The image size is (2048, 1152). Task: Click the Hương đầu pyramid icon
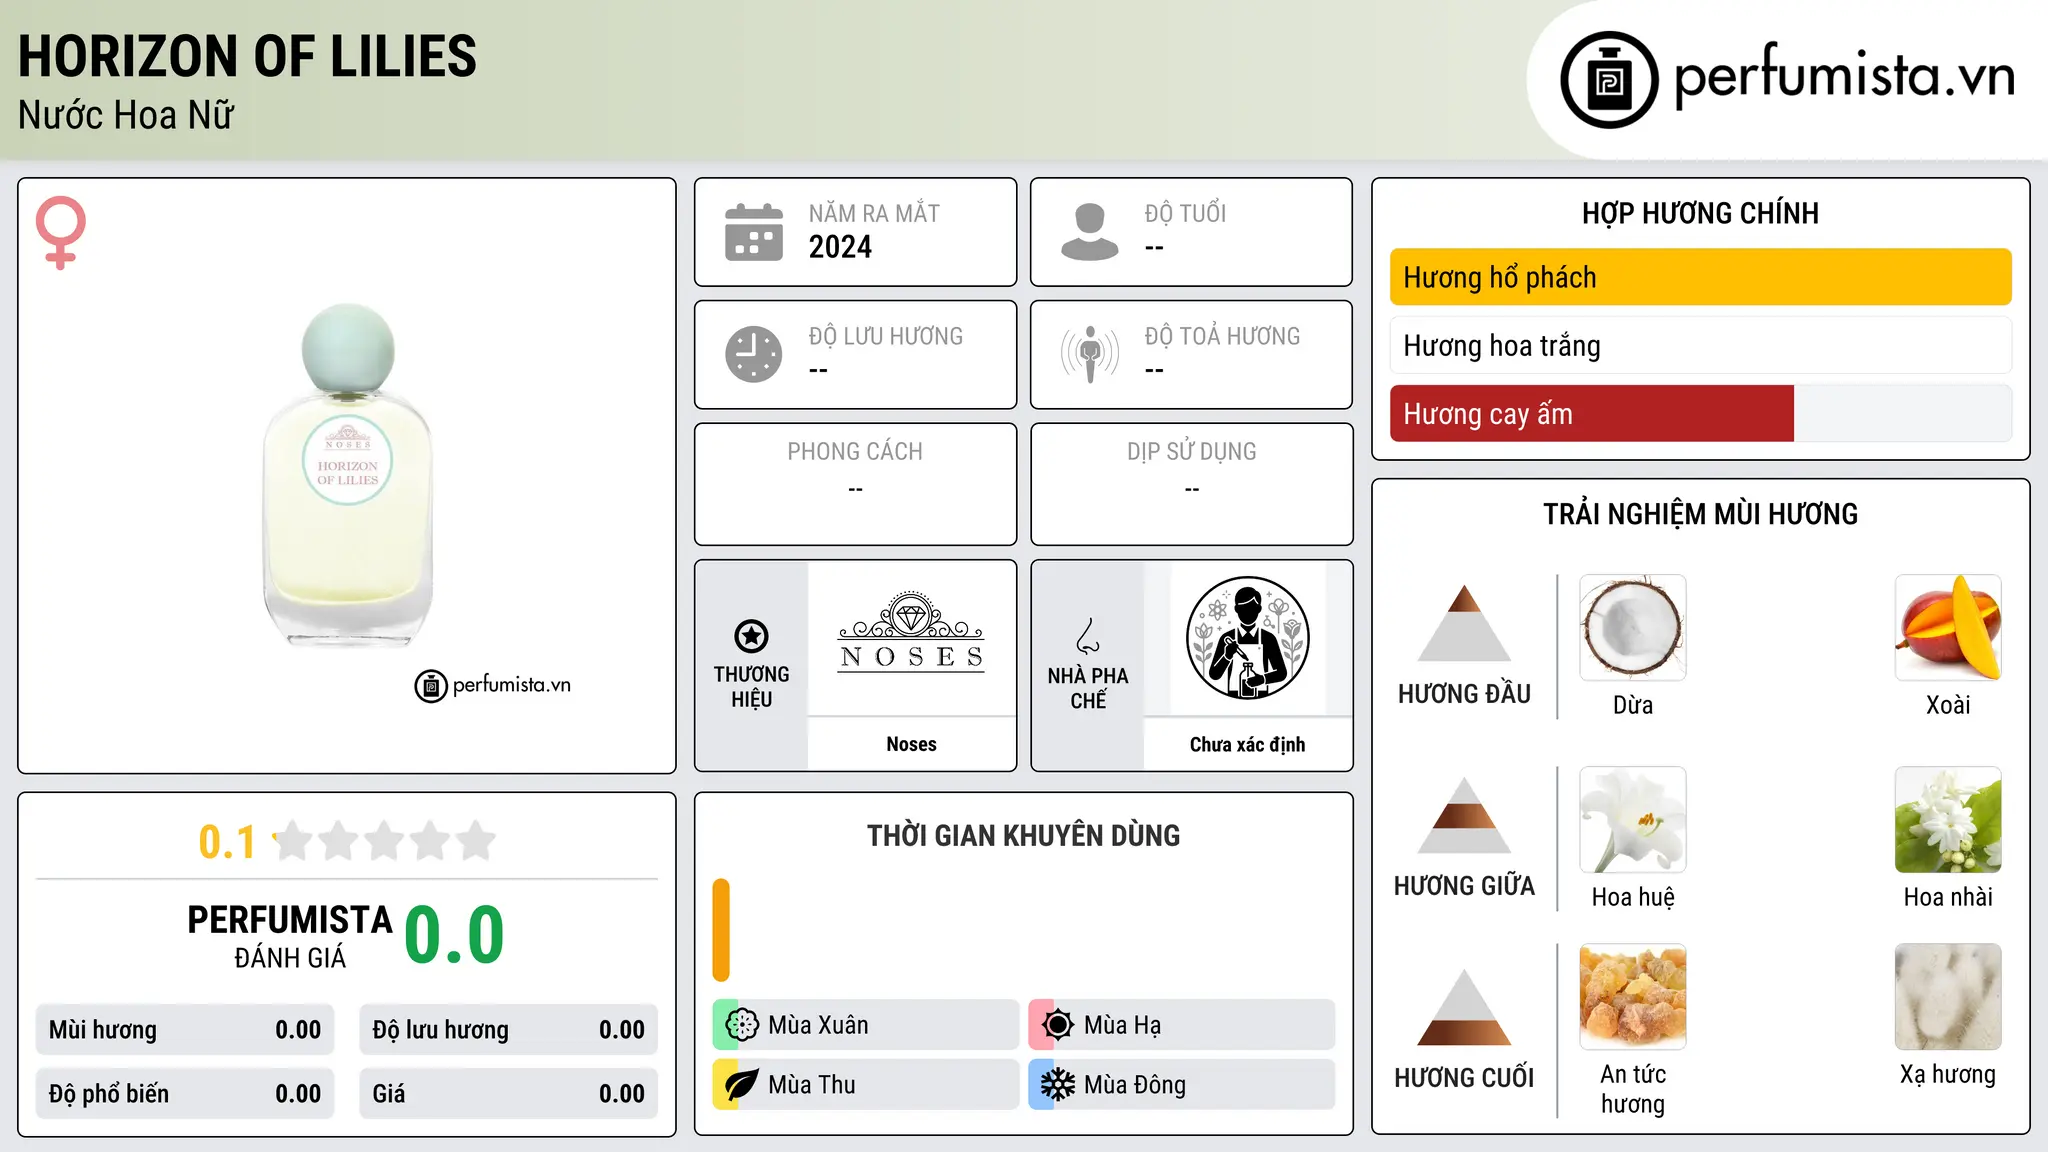tap(1464, 623)
